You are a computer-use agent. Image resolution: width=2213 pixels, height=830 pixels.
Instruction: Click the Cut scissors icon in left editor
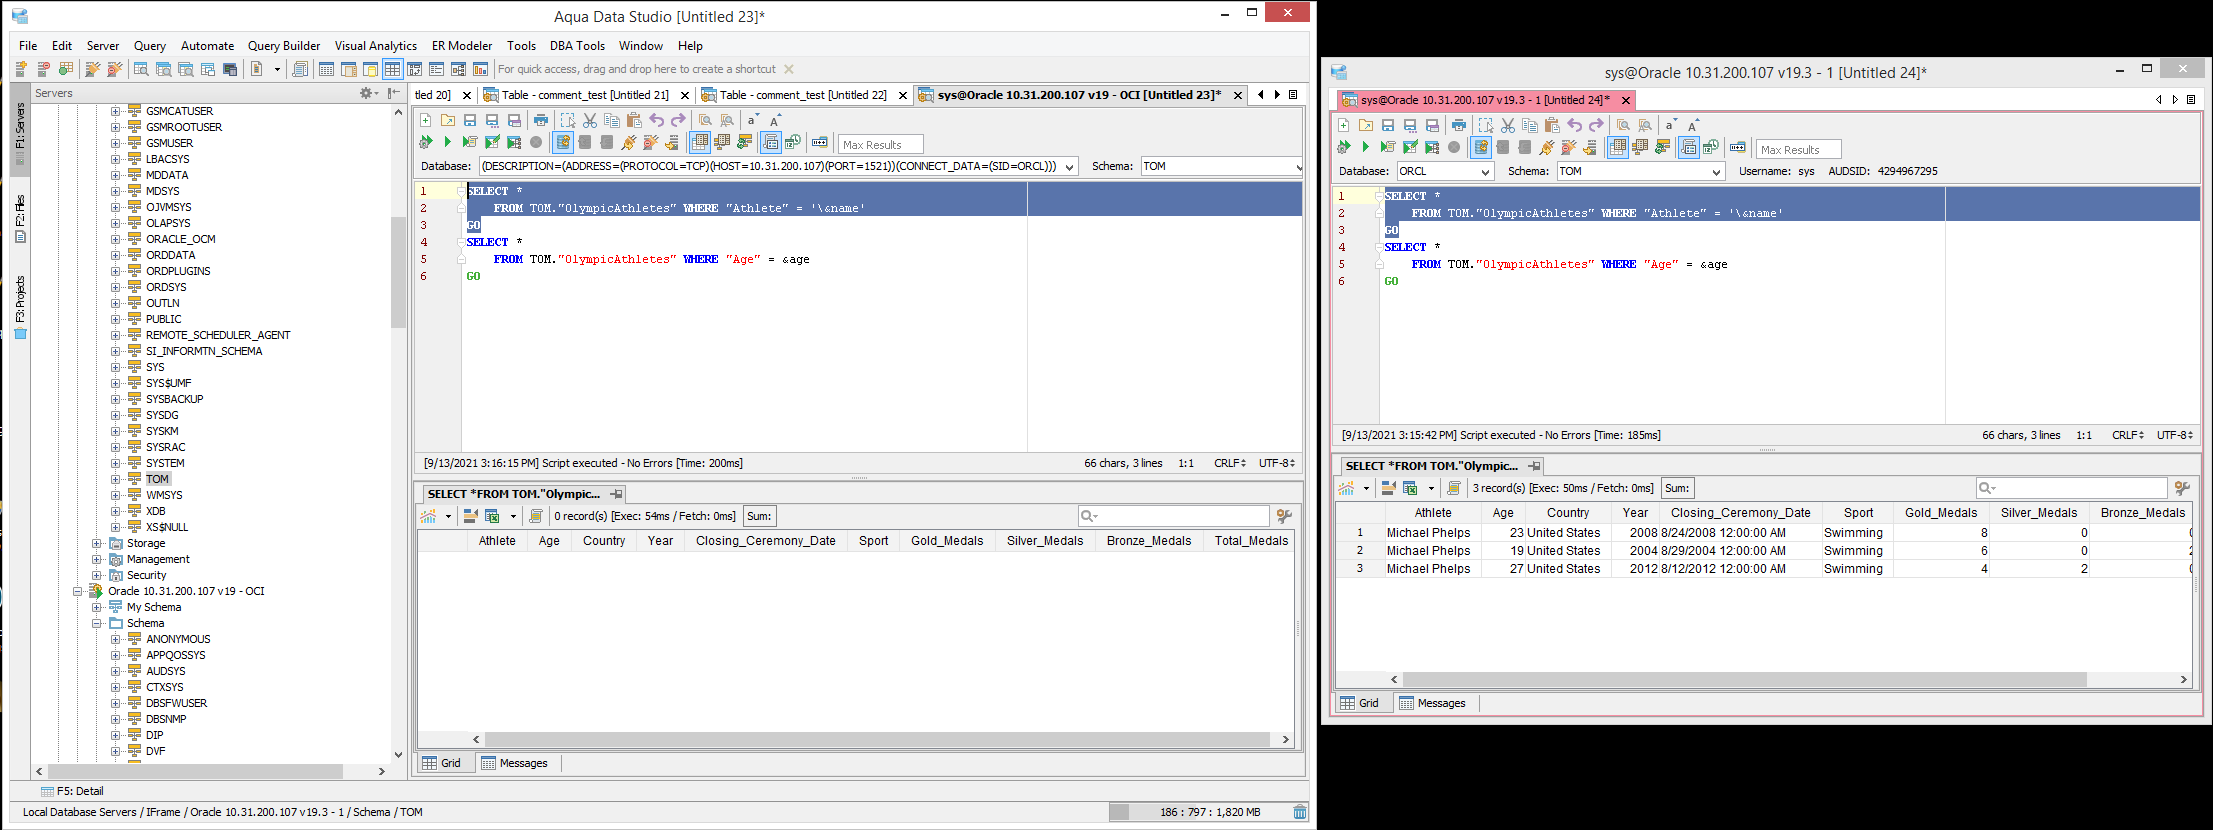(x=590, y=120)
